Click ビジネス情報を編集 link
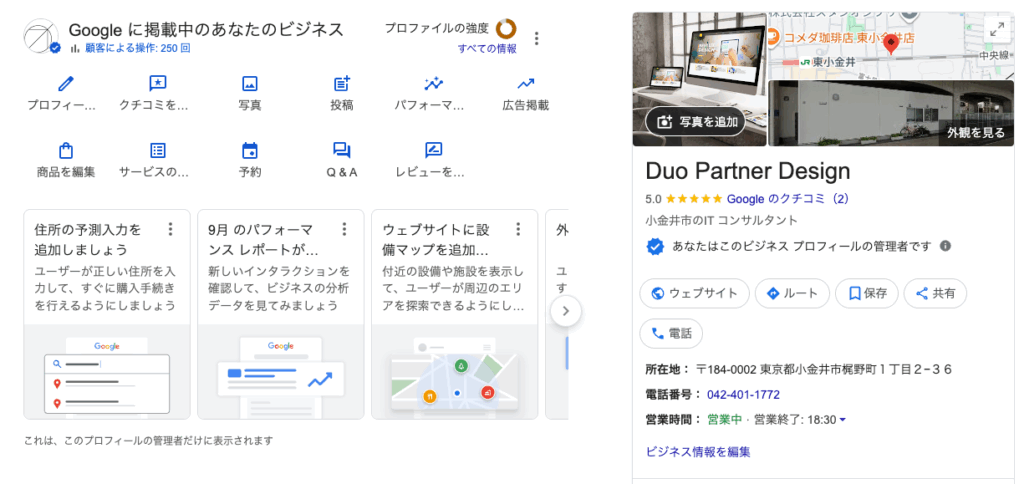The image size is (1024, 484). pyautogui.click(x=698, y=451)
